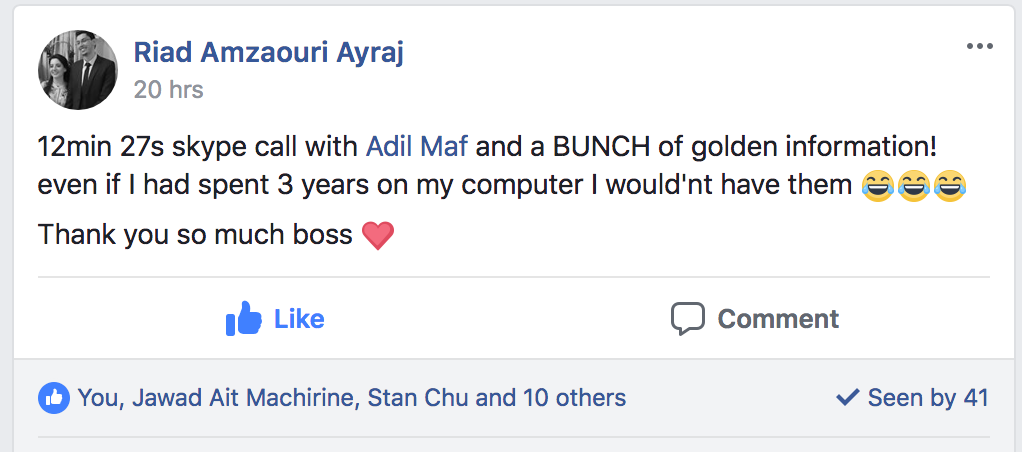This screenshot has width=1022, height=452.
Task: Click the 20 hrs timestamp
Action: 168,90
